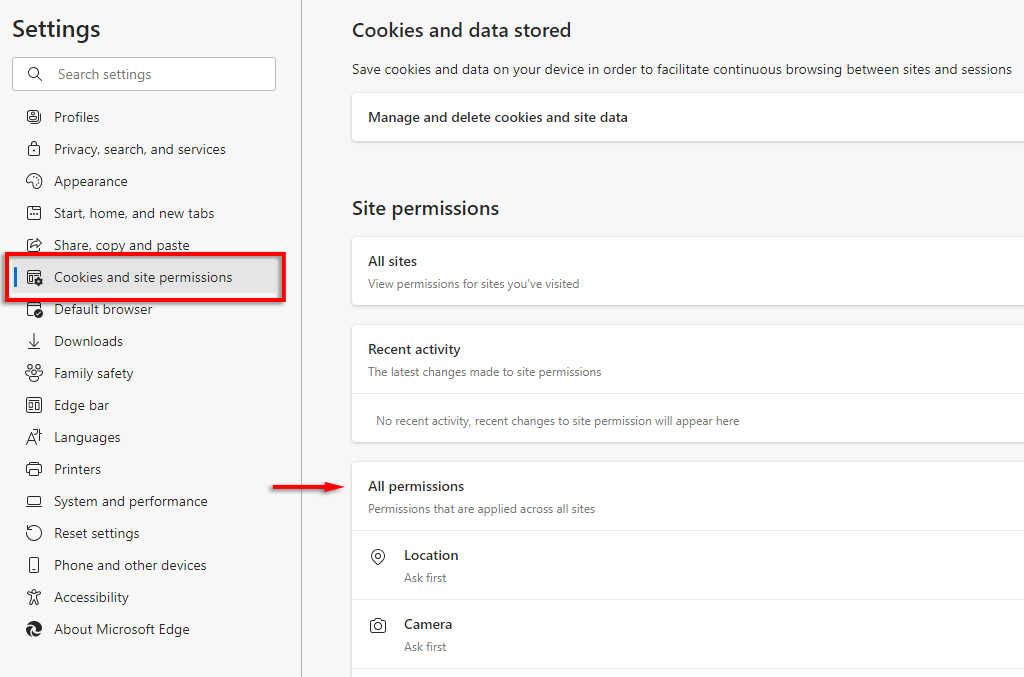Open Phone and other devices settings
The width and height of the screenshot is (1024, 677).
(x=130, y=565)
